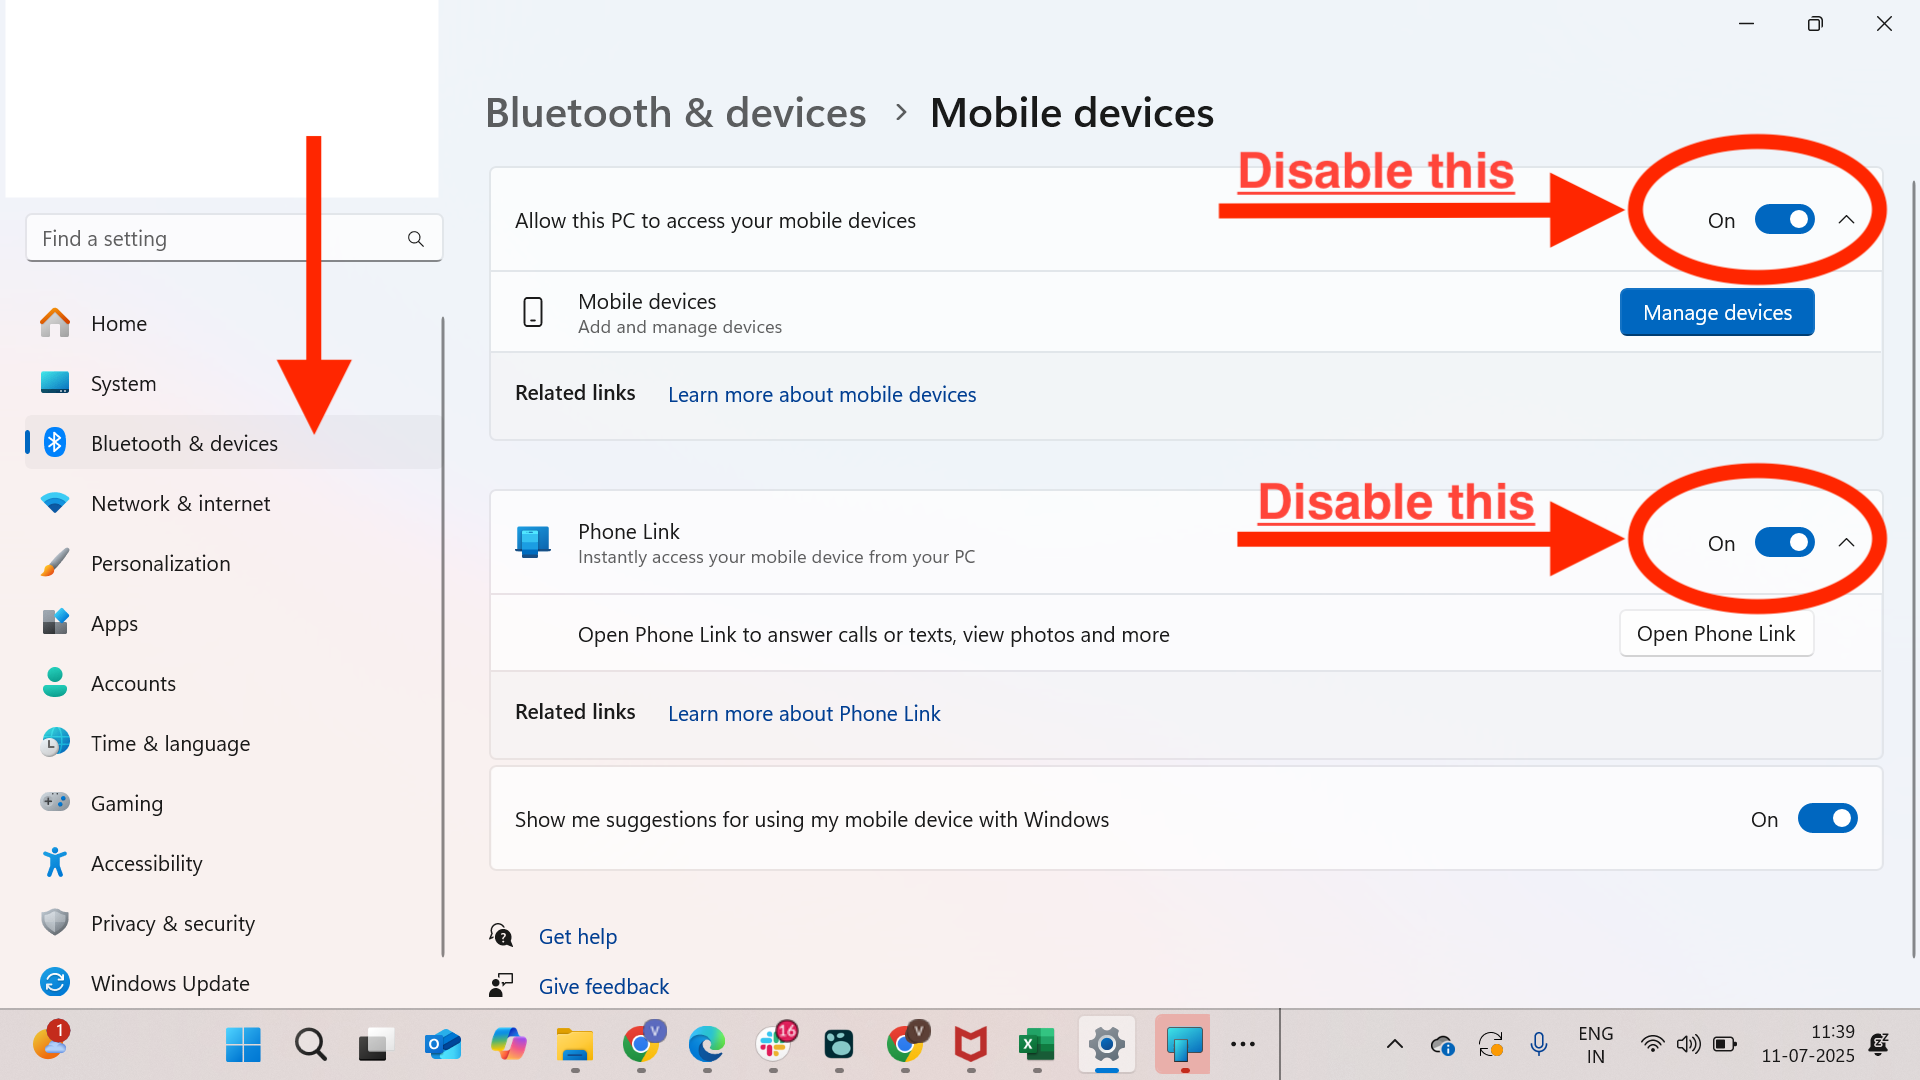Collapse the mobile devices access section chevron
This screenshot has width=1920, height=1080.
1846,220
